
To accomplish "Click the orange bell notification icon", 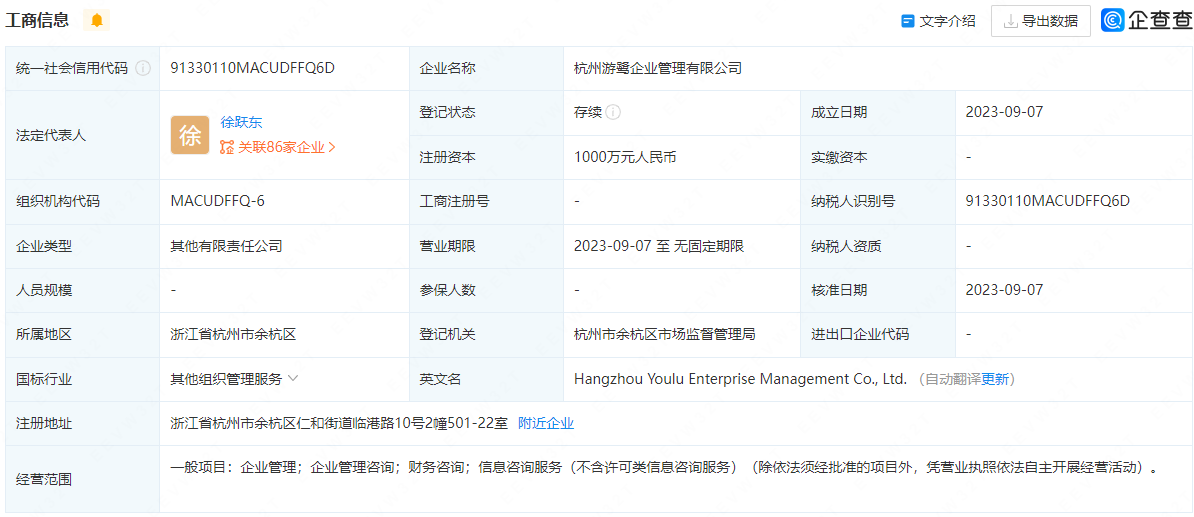I will (97, 21).
